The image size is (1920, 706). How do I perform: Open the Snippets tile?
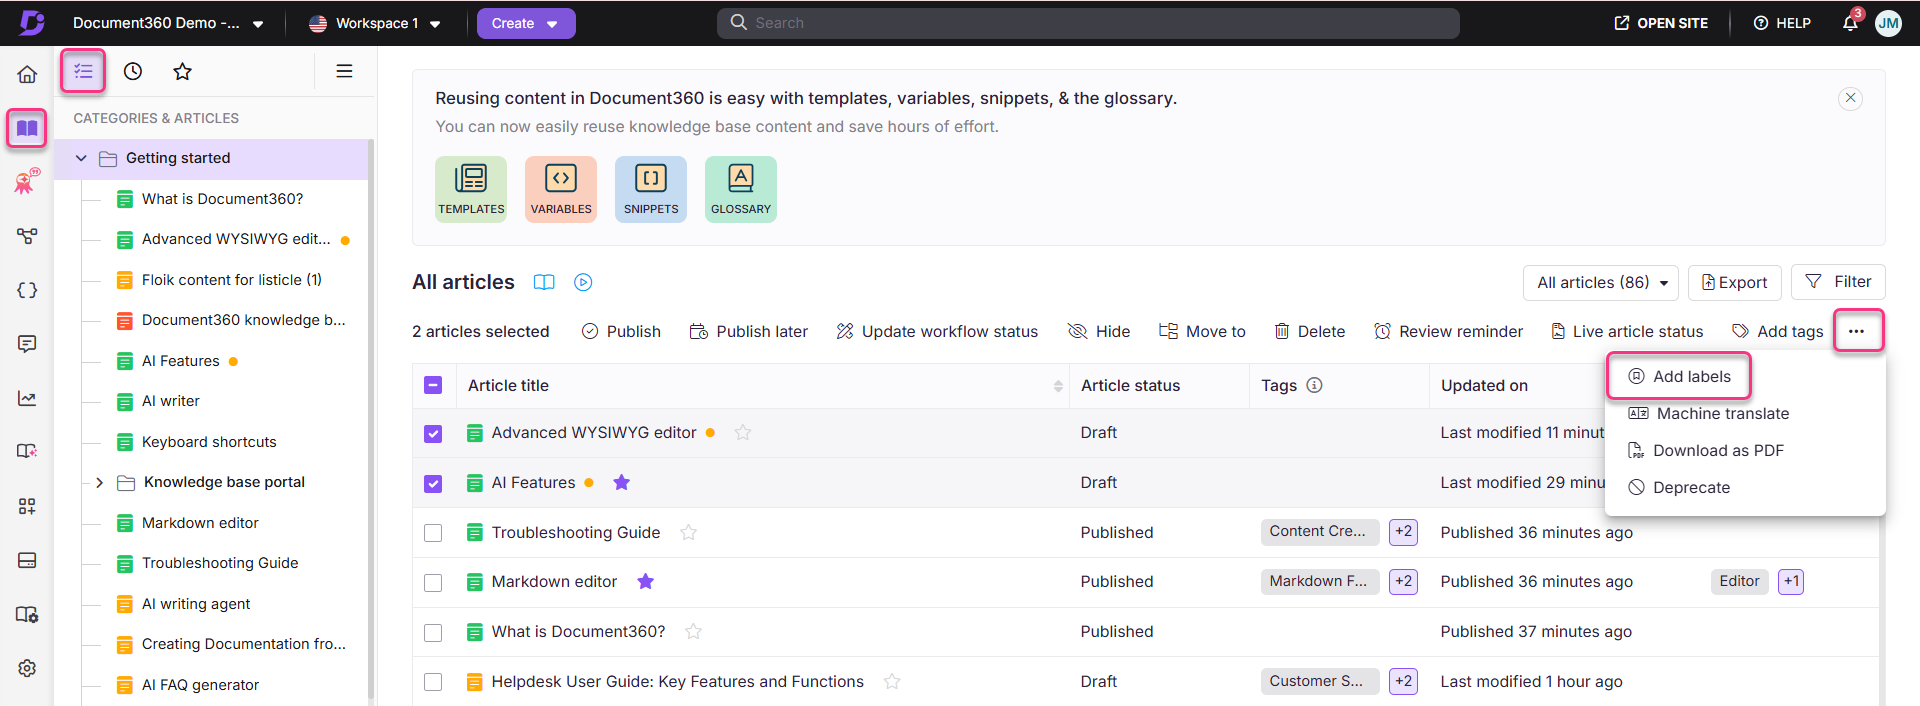(651, 189)
